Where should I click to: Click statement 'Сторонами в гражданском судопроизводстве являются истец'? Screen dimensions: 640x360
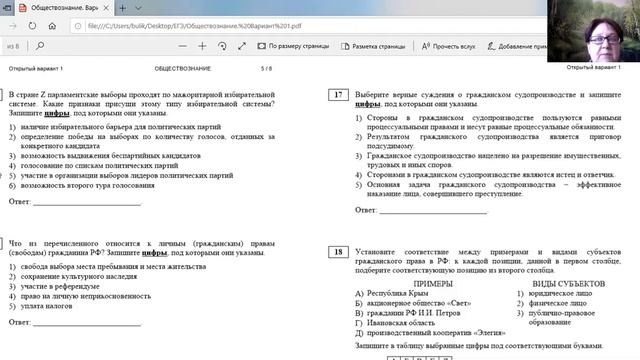click(491, 175)
